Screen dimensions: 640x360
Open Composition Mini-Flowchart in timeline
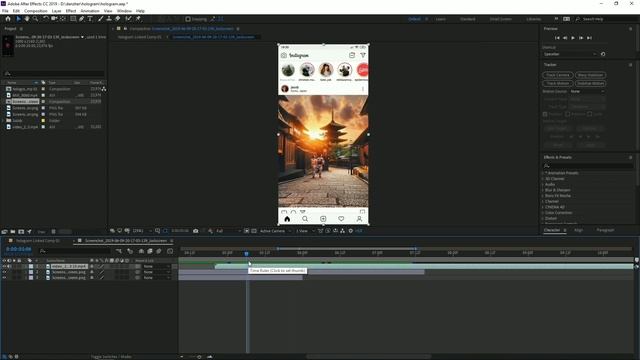119,251
